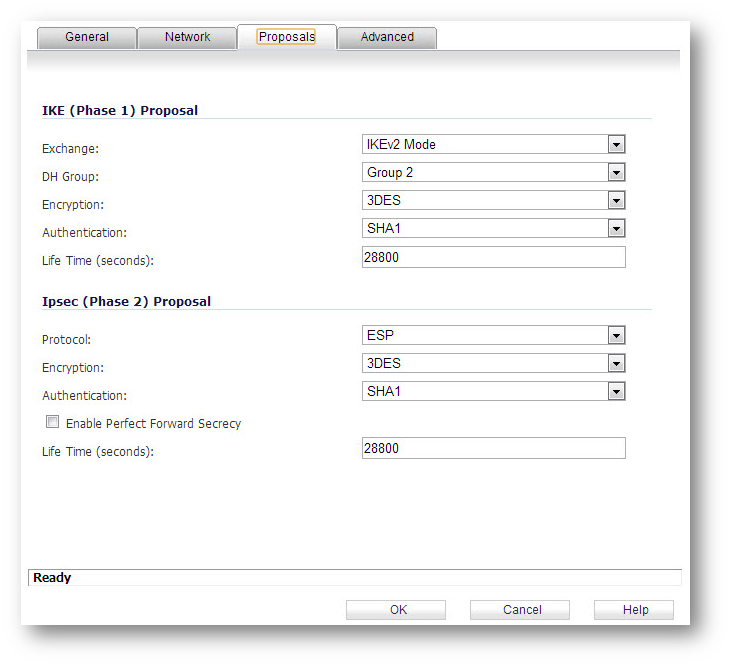Expand the DH Group dropdown
This screenshot has height=667, width=732.
493,172
